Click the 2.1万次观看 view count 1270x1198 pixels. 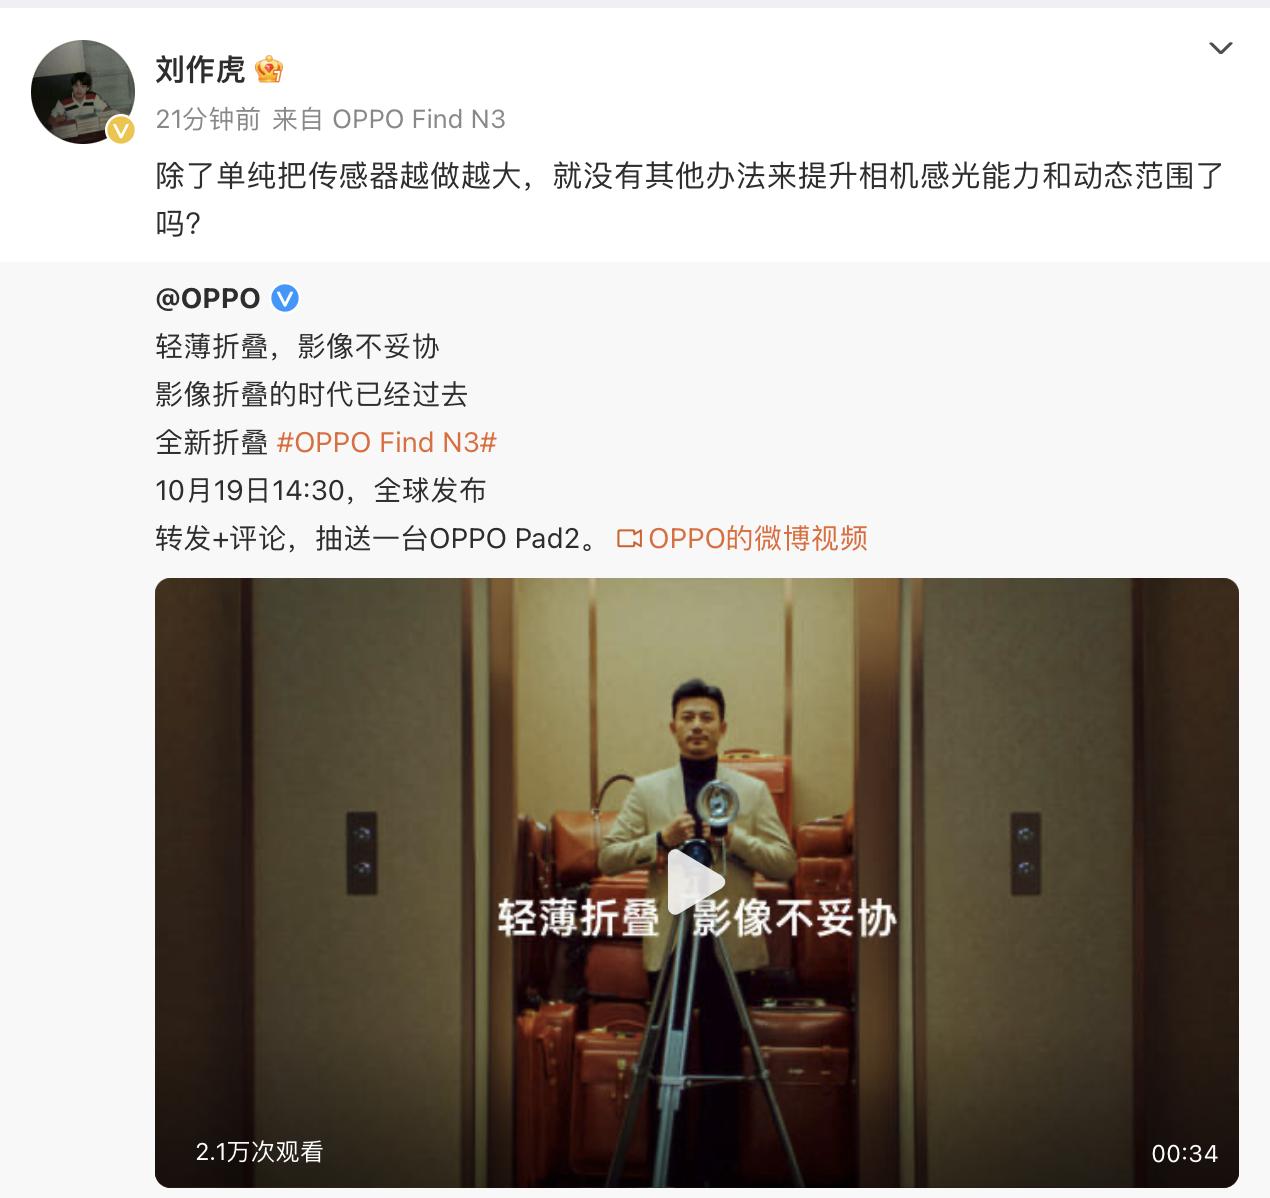pyautogui.click(x=259, y=1152)
